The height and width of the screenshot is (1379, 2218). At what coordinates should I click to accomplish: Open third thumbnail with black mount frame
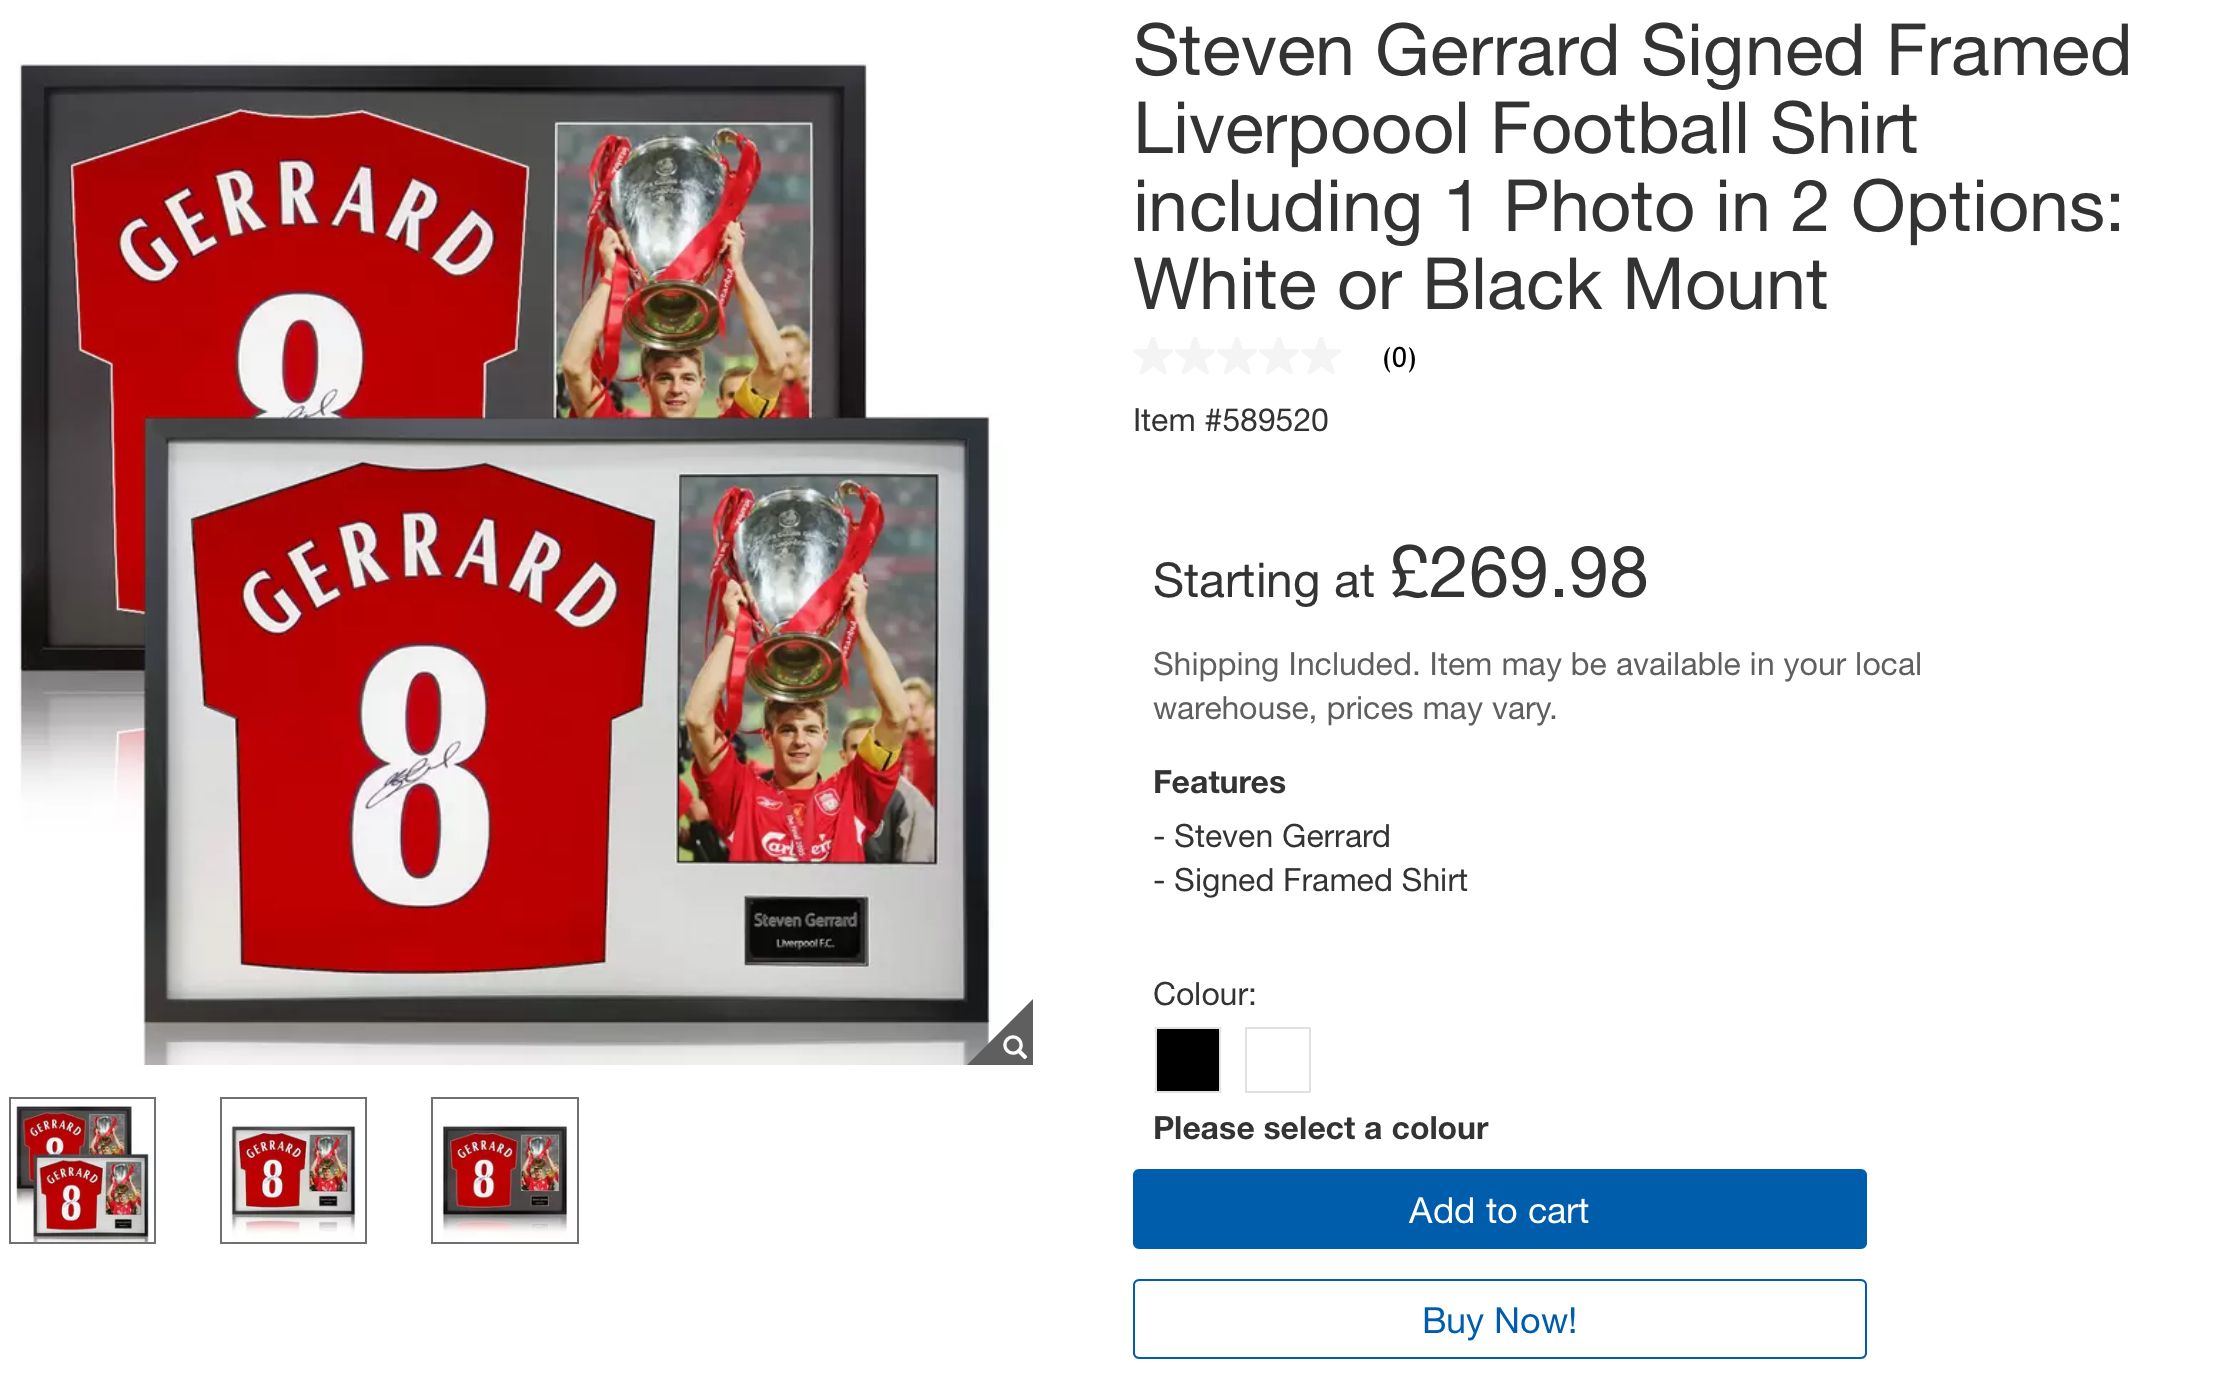point(504,1170)
